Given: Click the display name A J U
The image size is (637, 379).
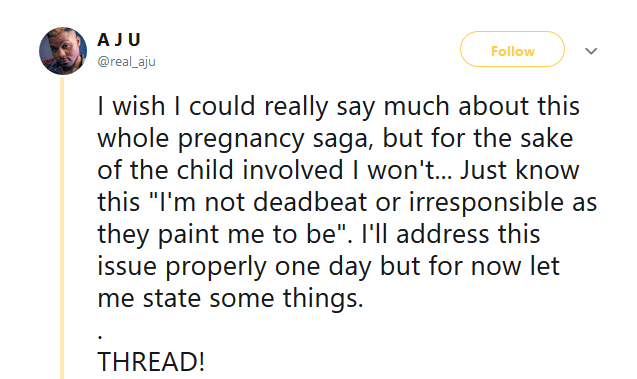Looking at the screenshot, I should coord(119,40).
